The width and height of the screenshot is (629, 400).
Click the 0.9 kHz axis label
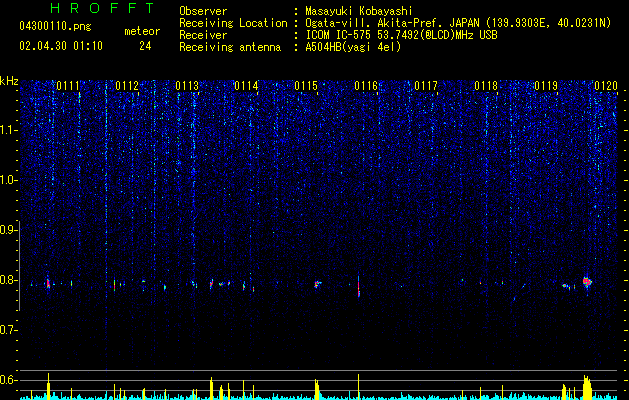(9, 230)
